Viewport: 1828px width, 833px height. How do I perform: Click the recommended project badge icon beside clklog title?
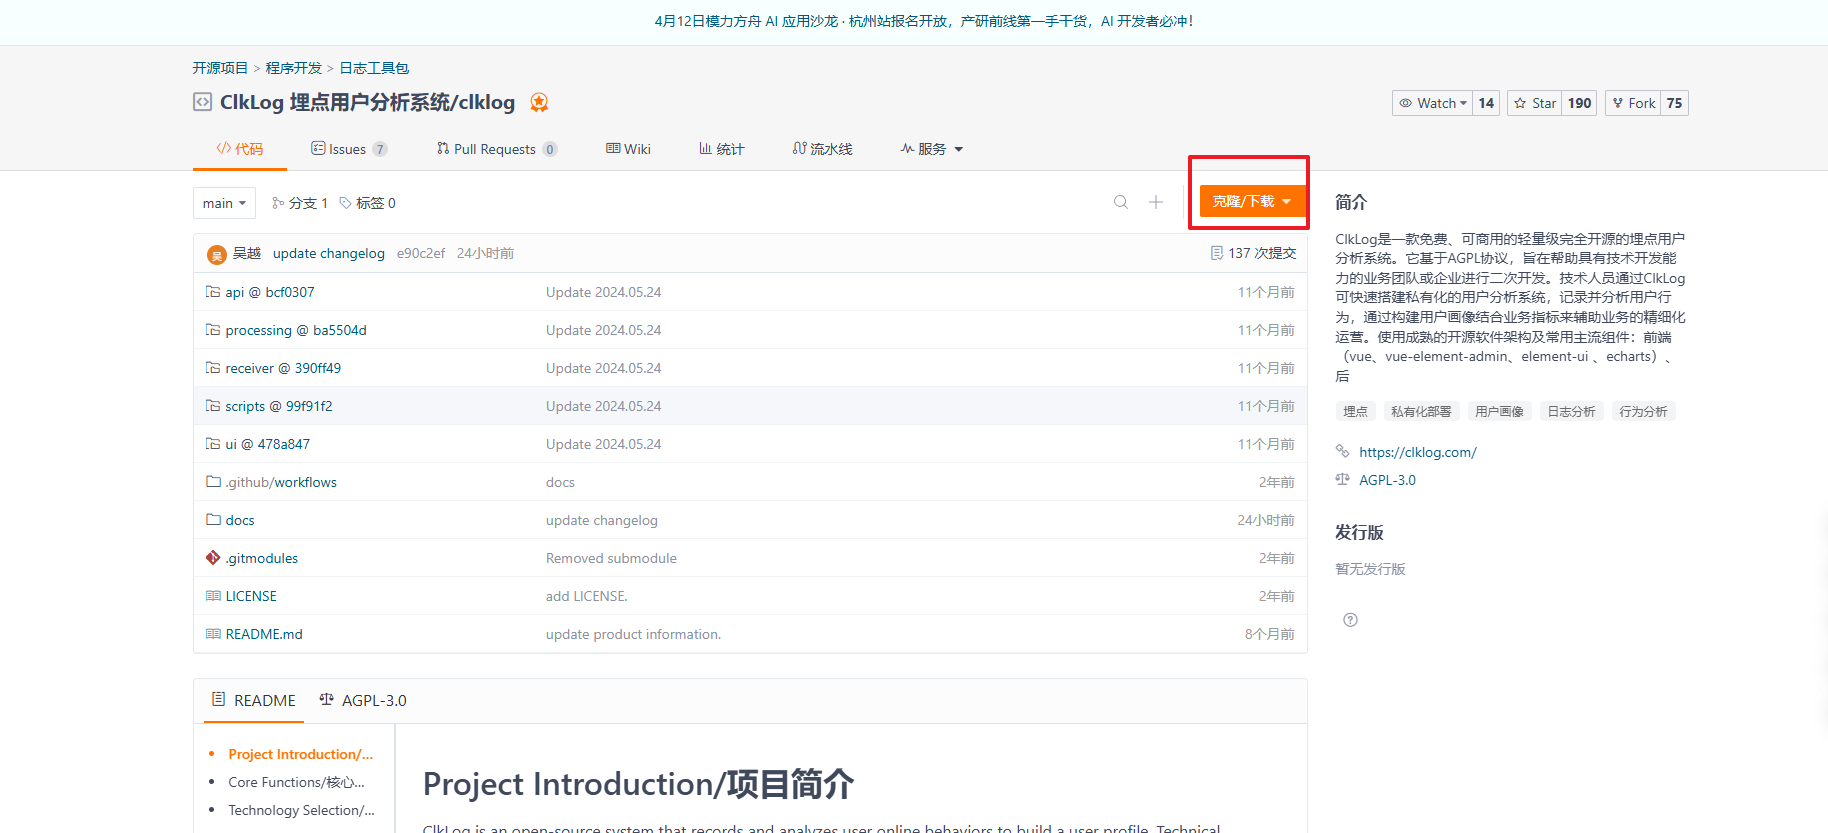pyautogui.click(x=539, y=102)
